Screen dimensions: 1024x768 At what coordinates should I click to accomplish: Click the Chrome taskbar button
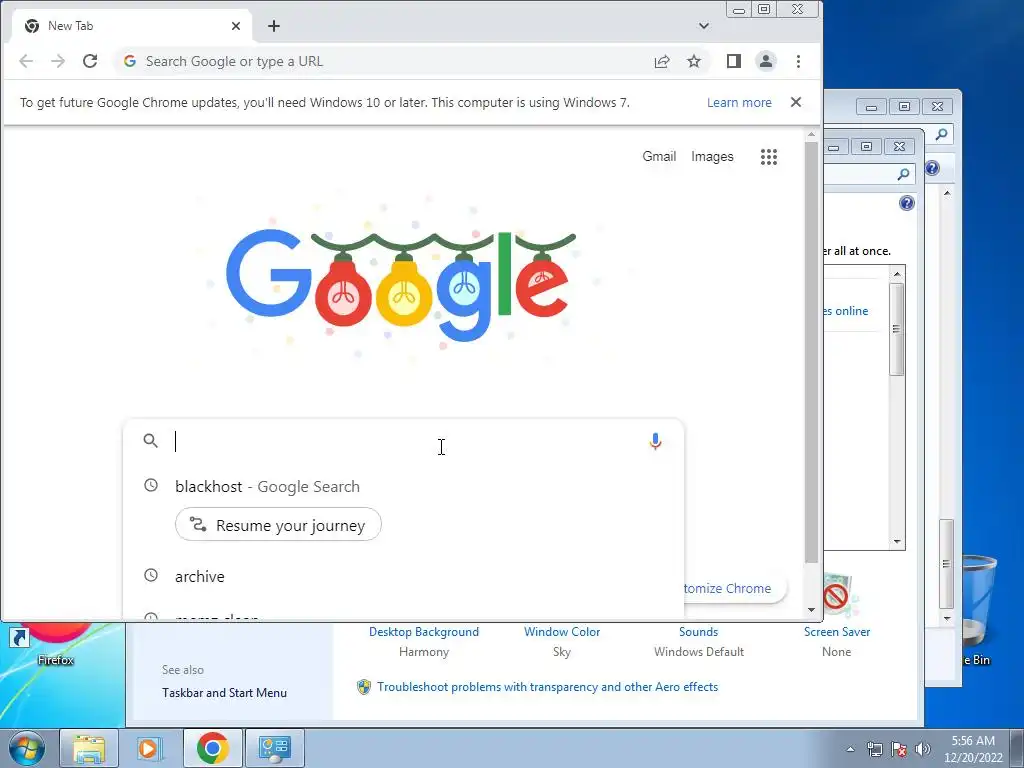click(212, 748)
